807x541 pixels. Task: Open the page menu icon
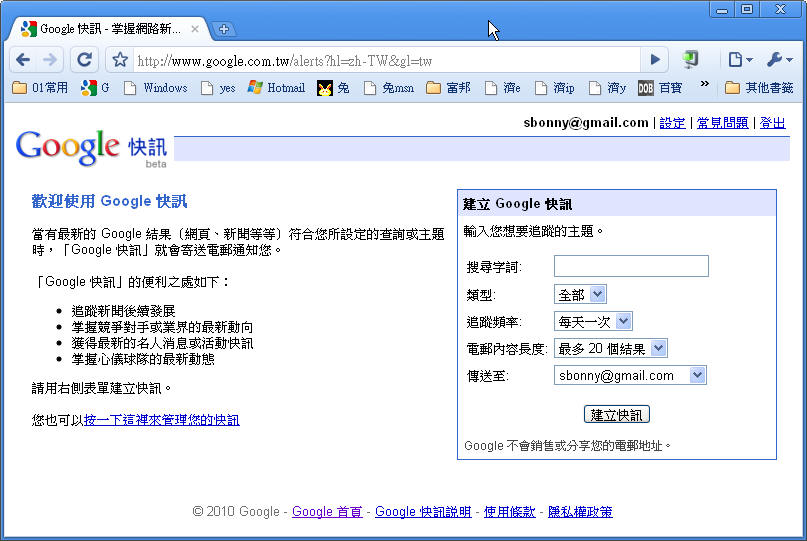pyautogui.click(x=740, y=60)
